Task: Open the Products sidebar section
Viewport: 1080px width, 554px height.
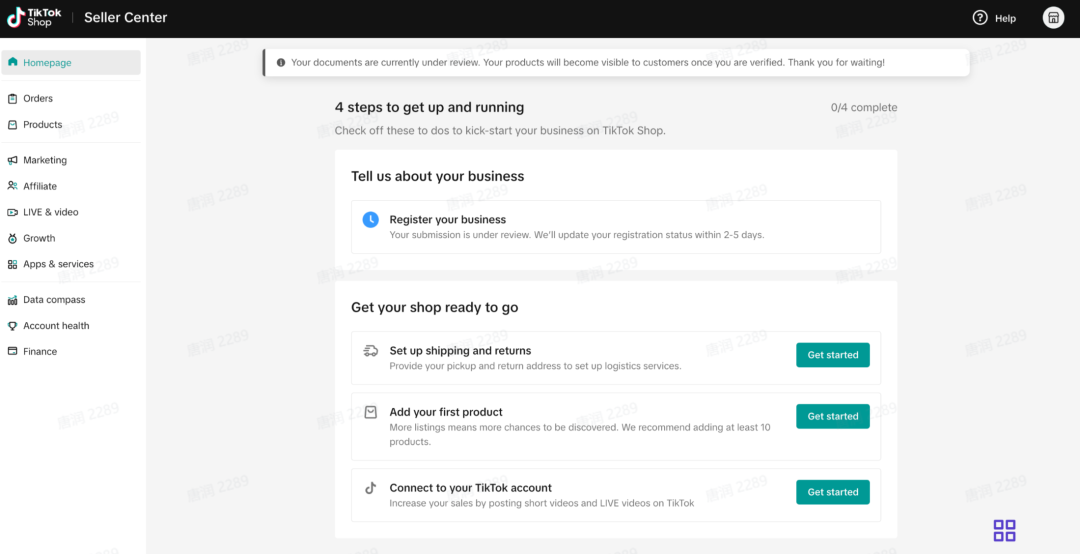Action: (x=42, y=125)
